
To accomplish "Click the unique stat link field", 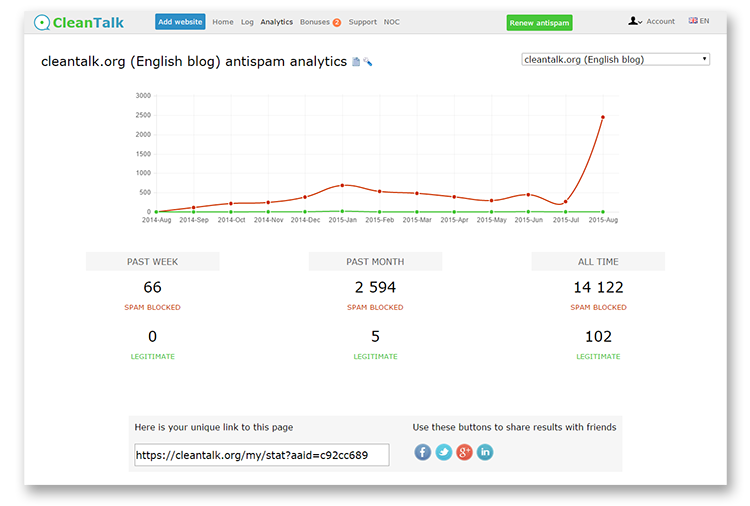I will (261, 455).
